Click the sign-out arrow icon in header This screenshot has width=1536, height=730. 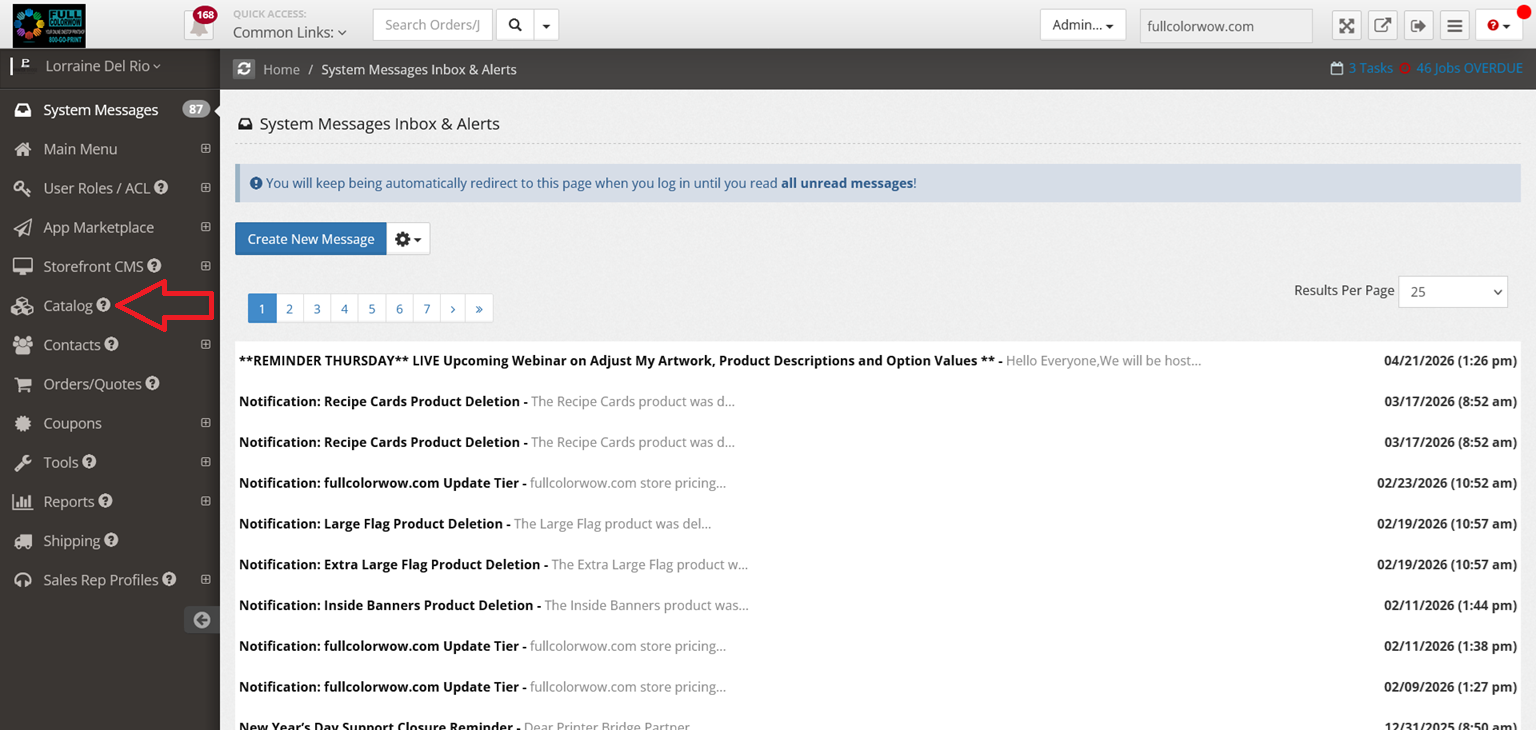(x=1419, y=26)
